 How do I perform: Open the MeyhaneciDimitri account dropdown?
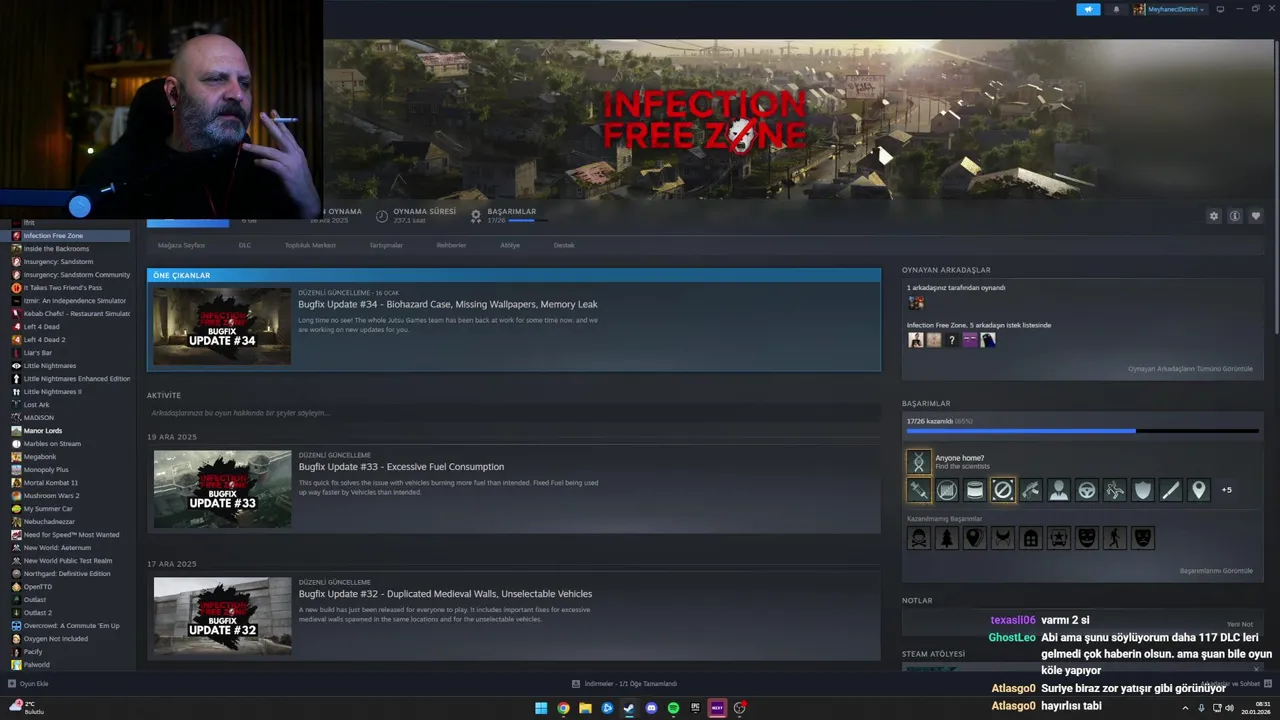[x=1170, y=9]
